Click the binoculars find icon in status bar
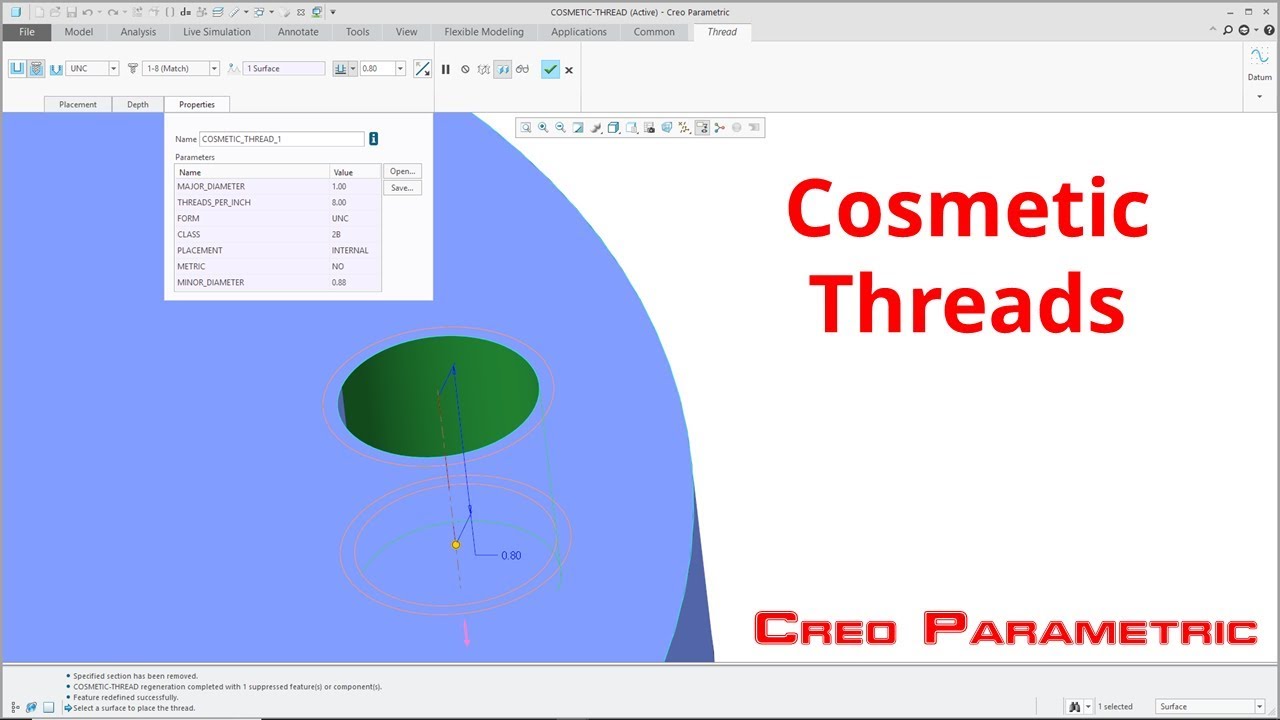The image size is (1280, 720). pos(1075,707)
